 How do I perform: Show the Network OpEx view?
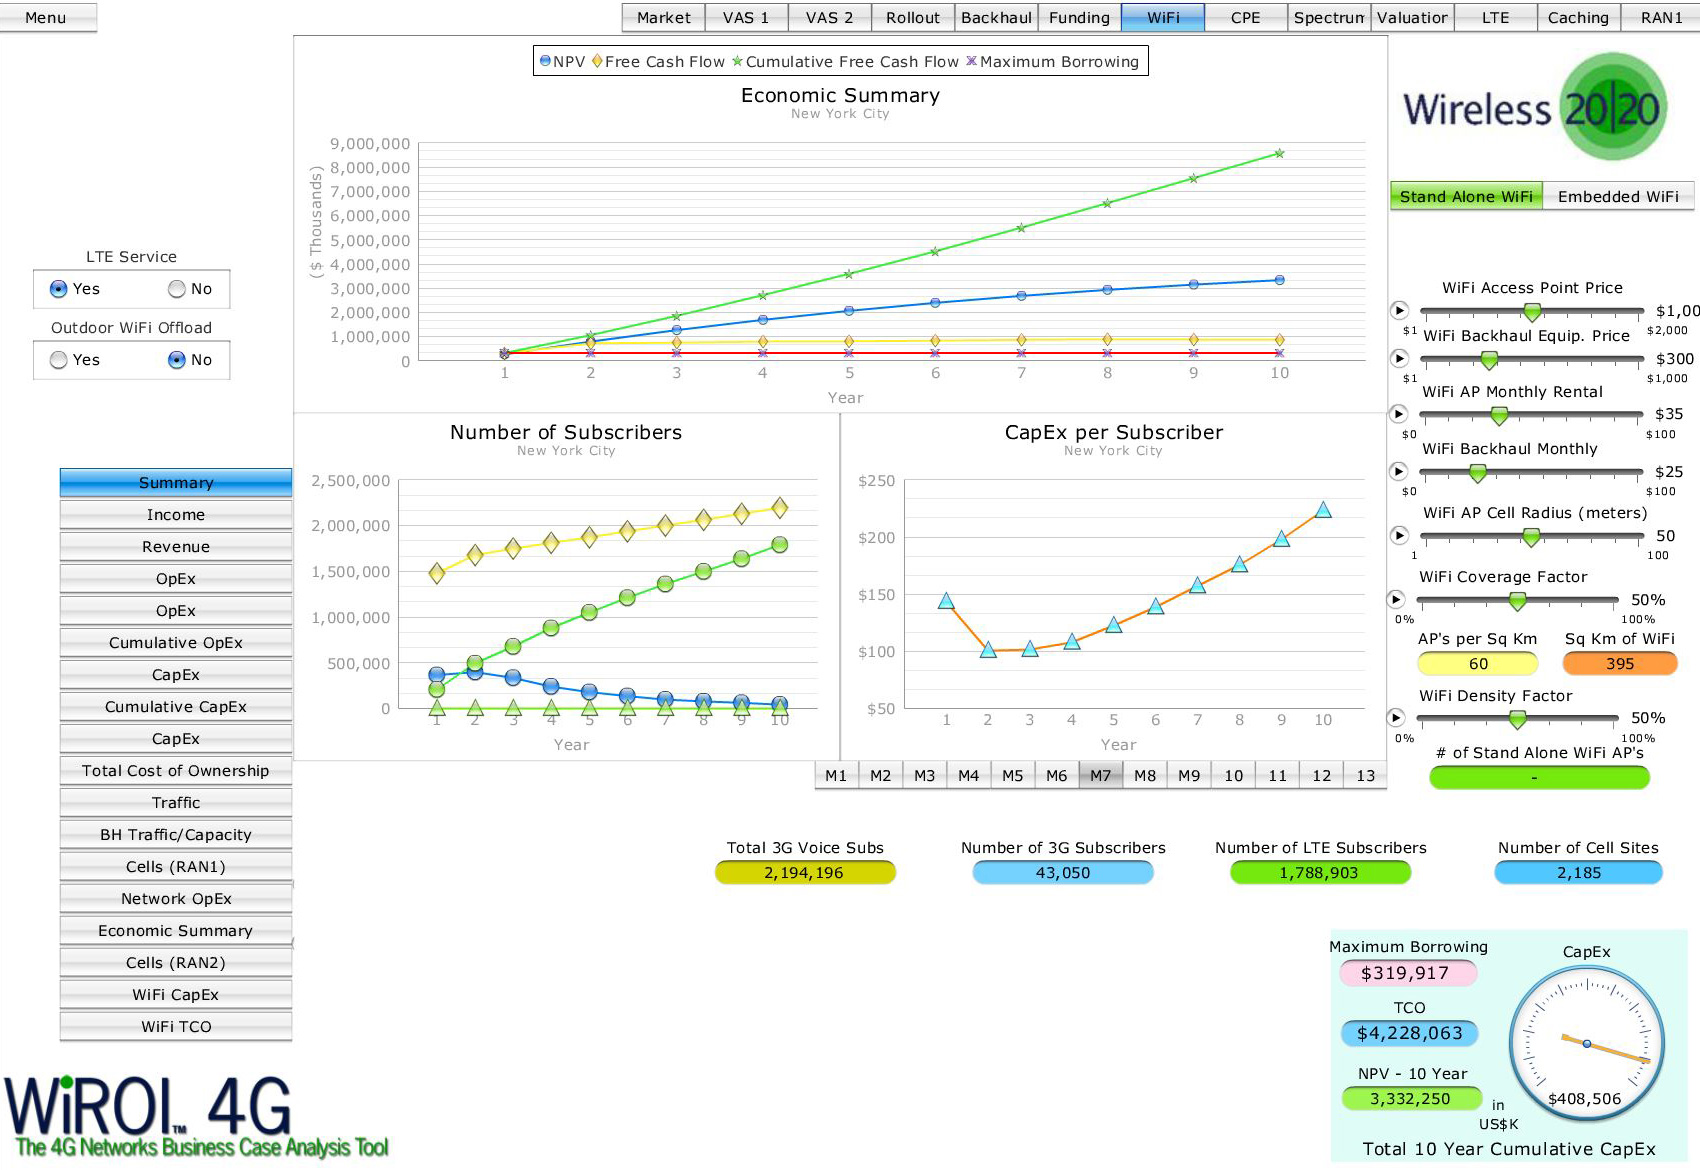(x=176, y=899)
